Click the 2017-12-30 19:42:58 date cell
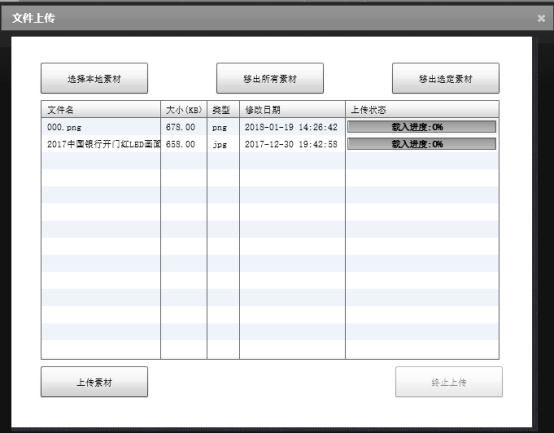Image resolution: width=554 pixels, height=433 pixels. click(x=291, y=144)
